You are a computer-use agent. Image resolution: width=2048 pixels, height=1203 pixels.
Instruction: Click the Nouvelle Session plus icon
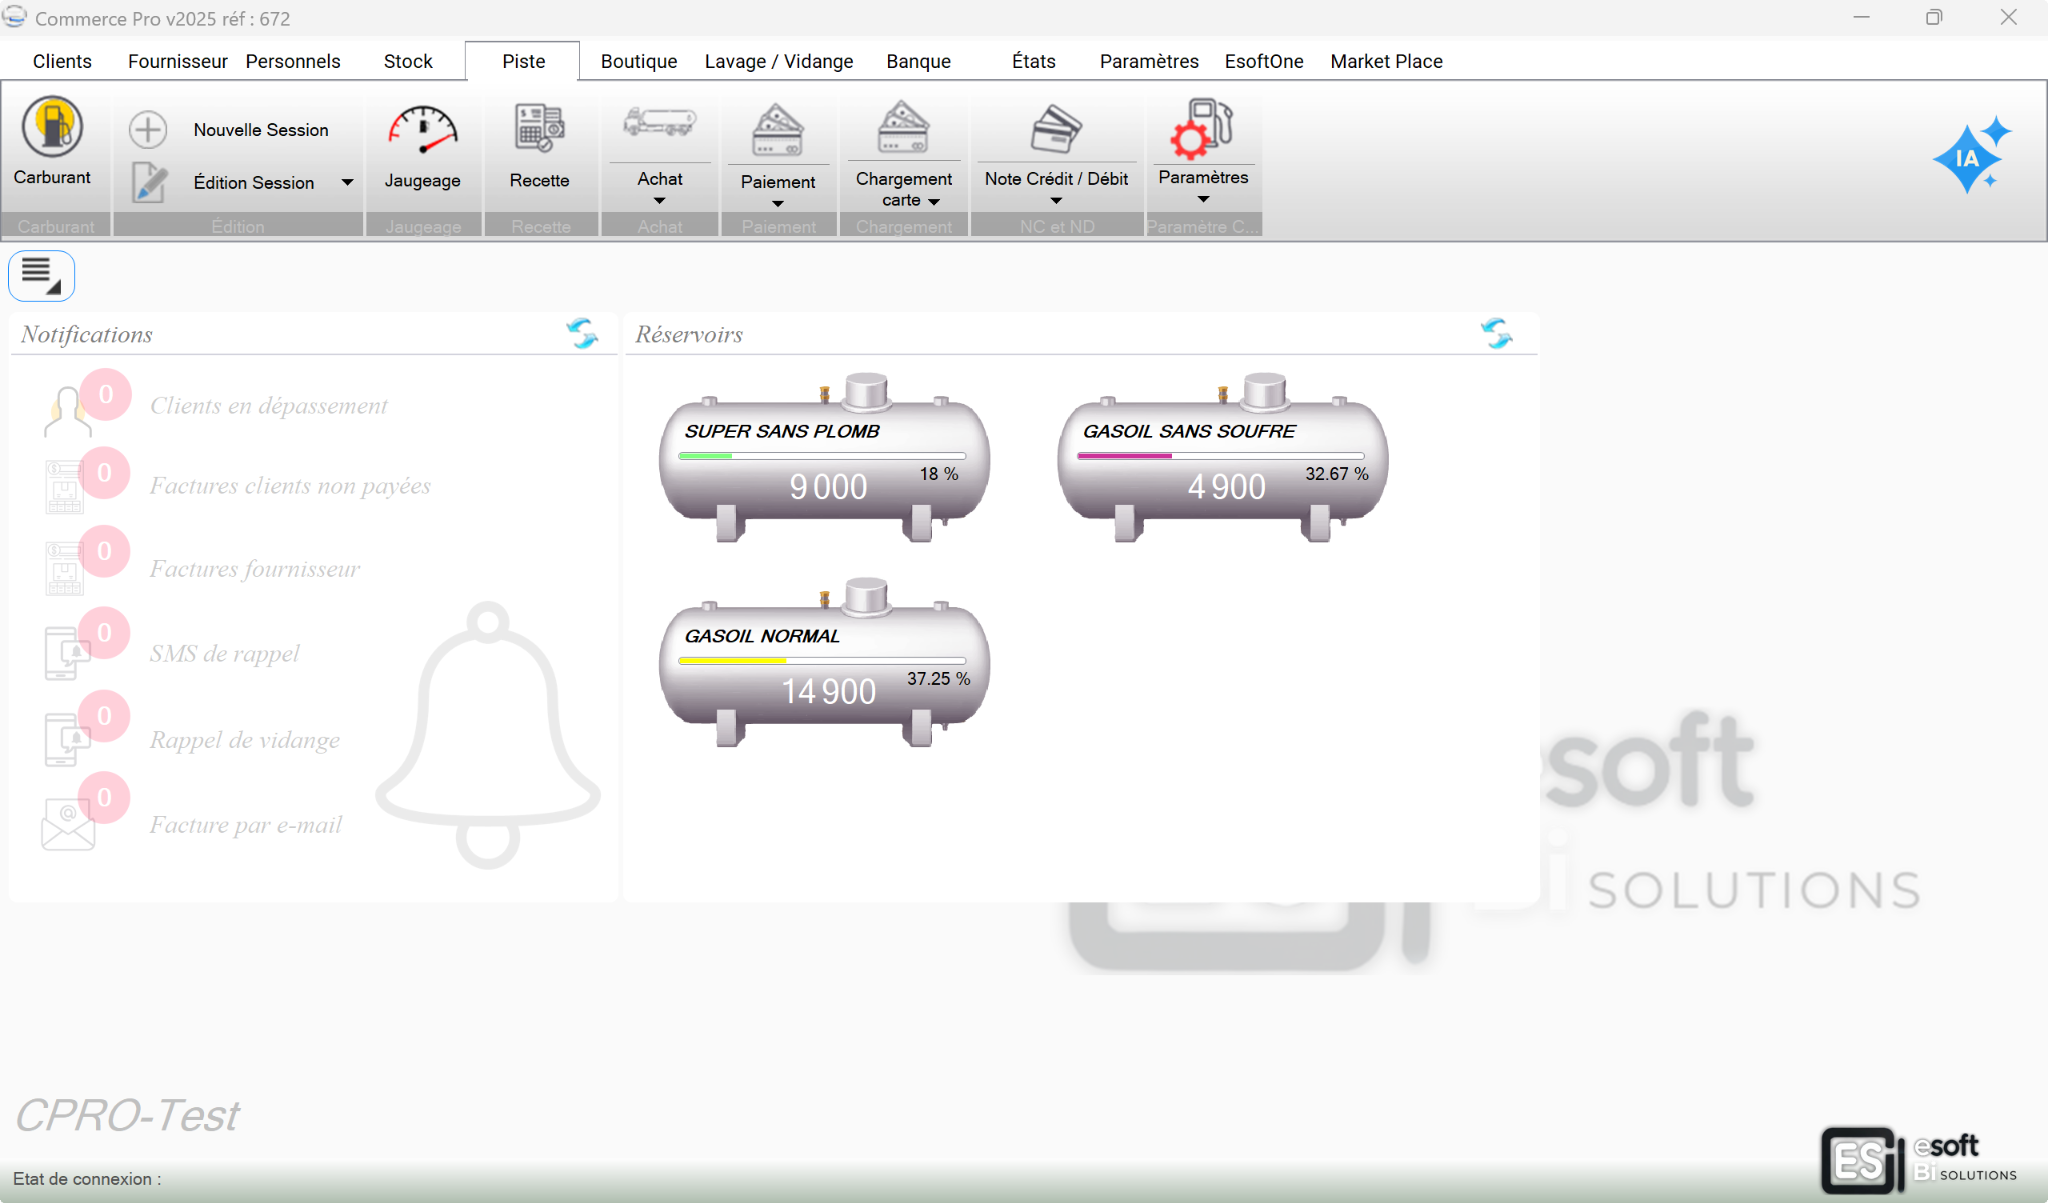148,129
